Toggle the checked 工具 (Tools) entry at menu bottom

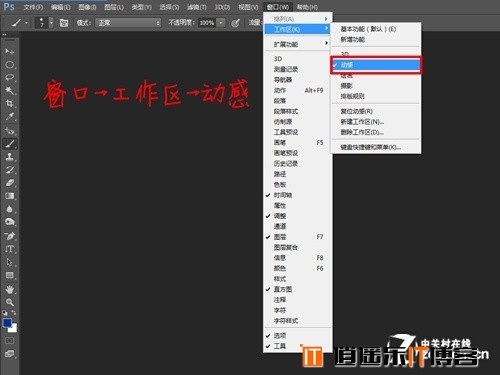[298, 346]
